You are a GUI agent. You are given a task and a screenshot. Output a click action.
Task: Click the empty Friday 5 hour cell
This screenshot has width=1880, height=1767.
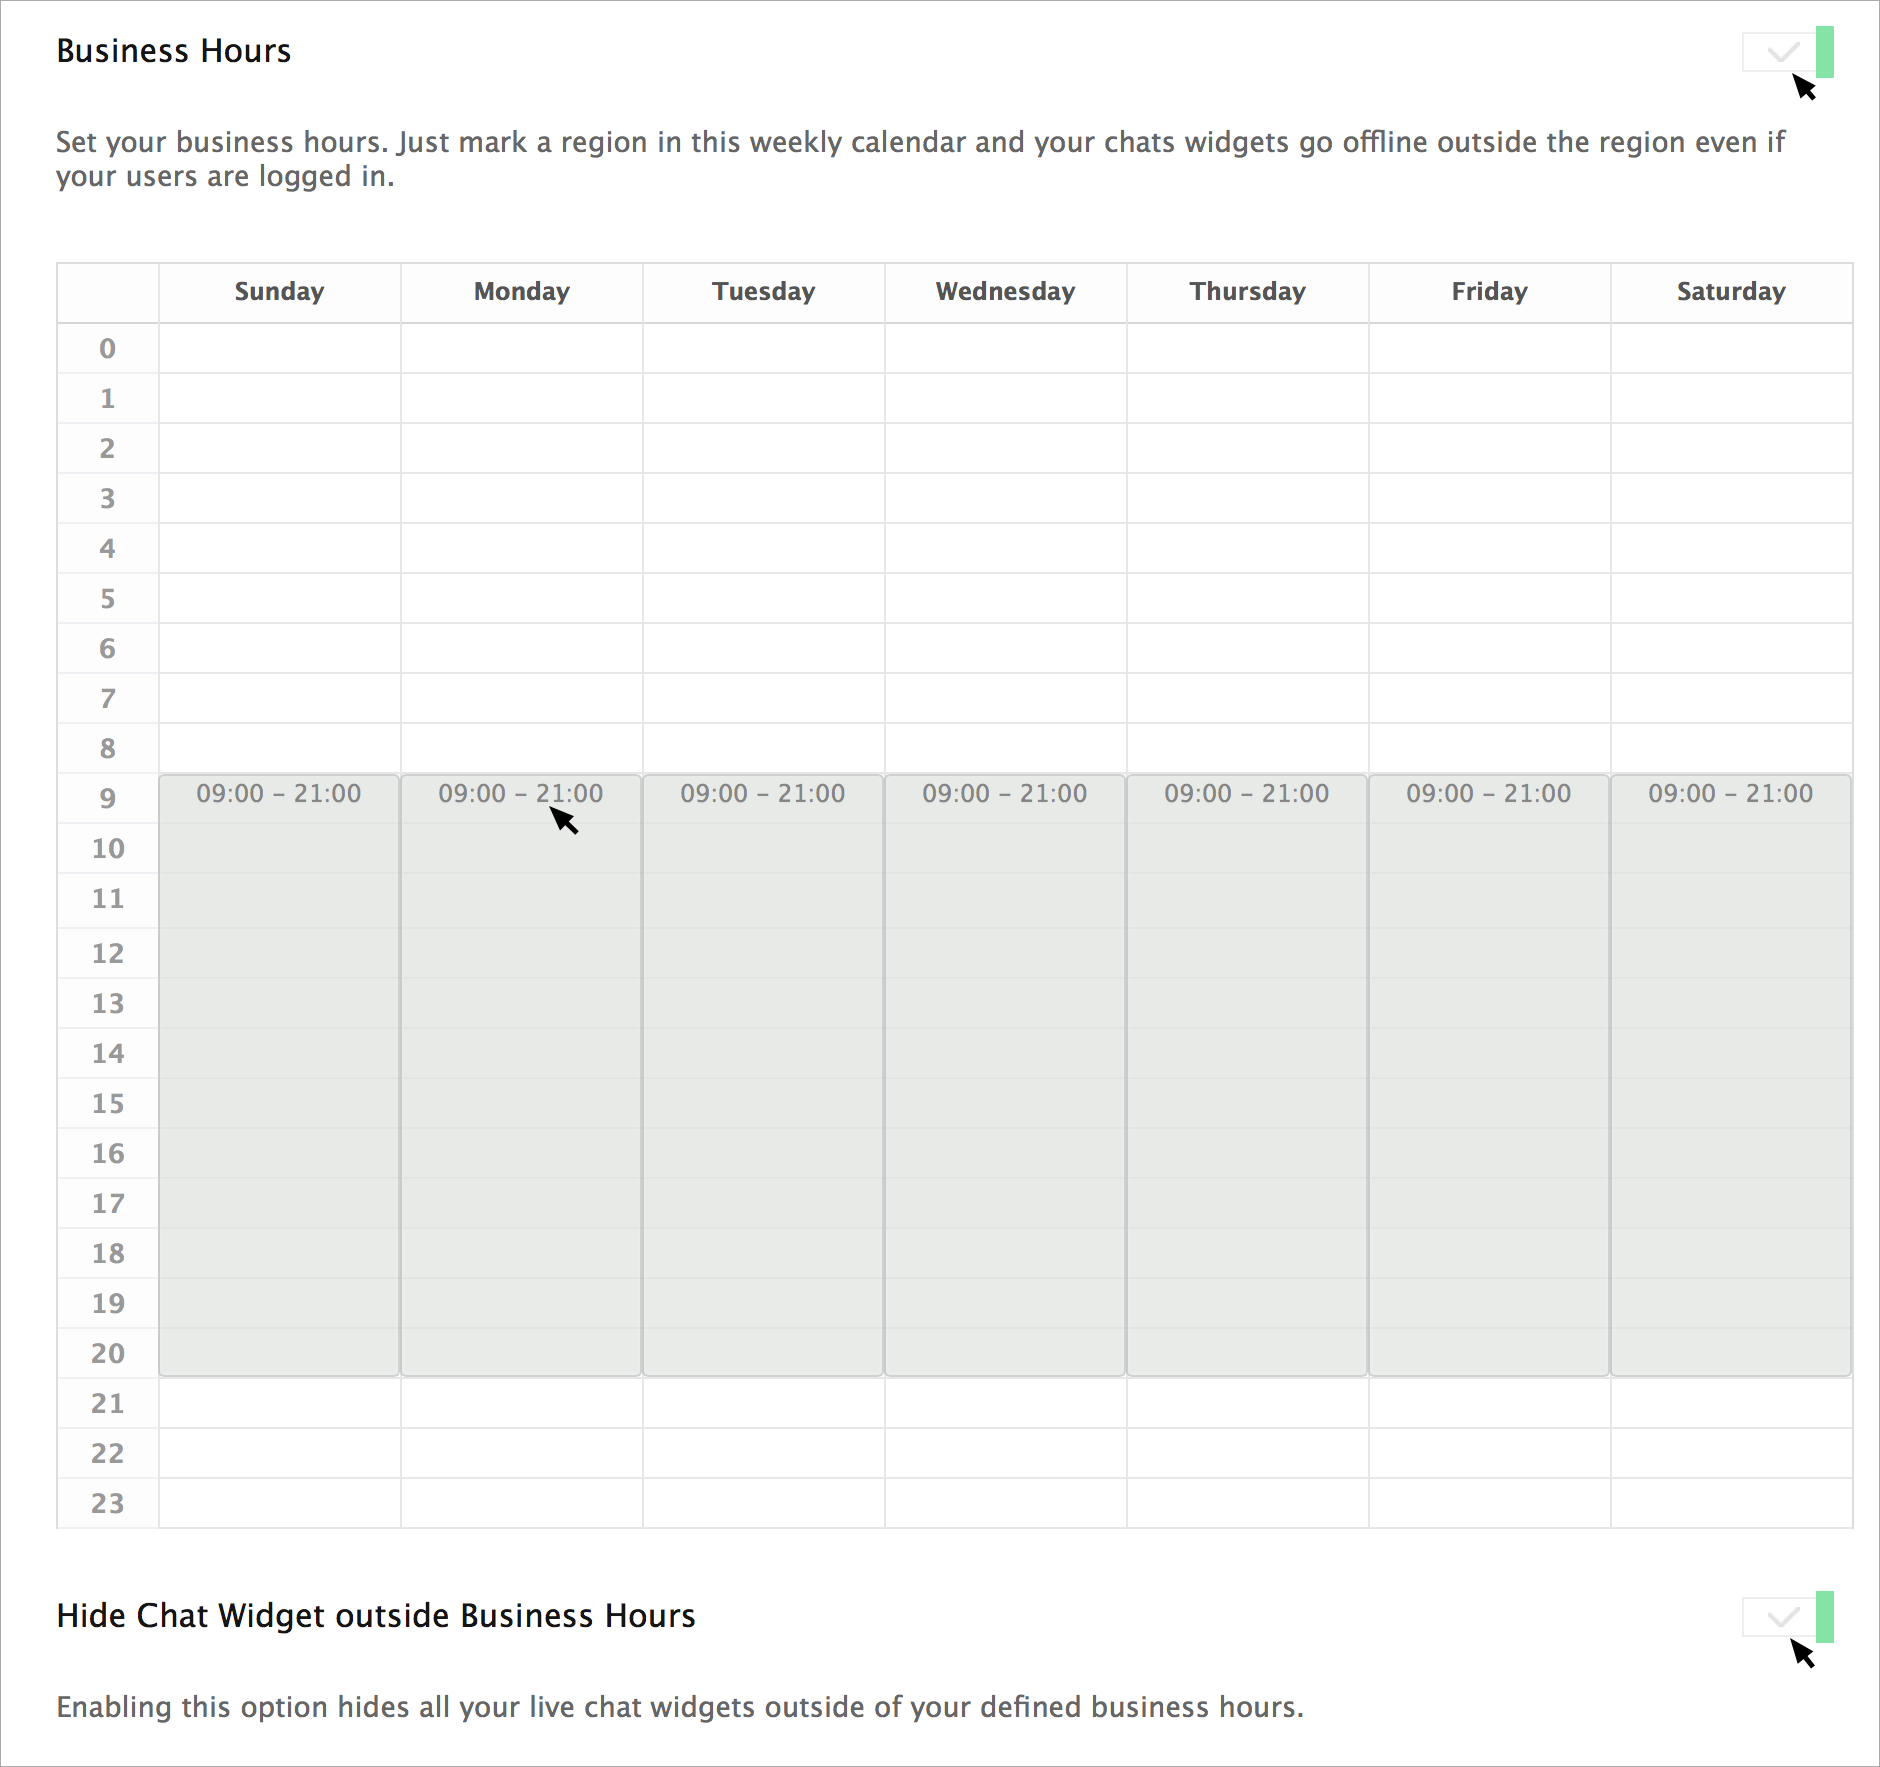click(x=1489, y=598)
